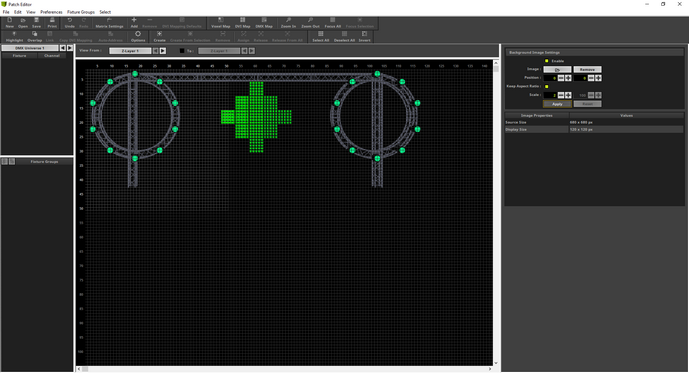
Task: Toggle the Keep Aspect Ratio checkbox
Action: [x=547, y=87]
